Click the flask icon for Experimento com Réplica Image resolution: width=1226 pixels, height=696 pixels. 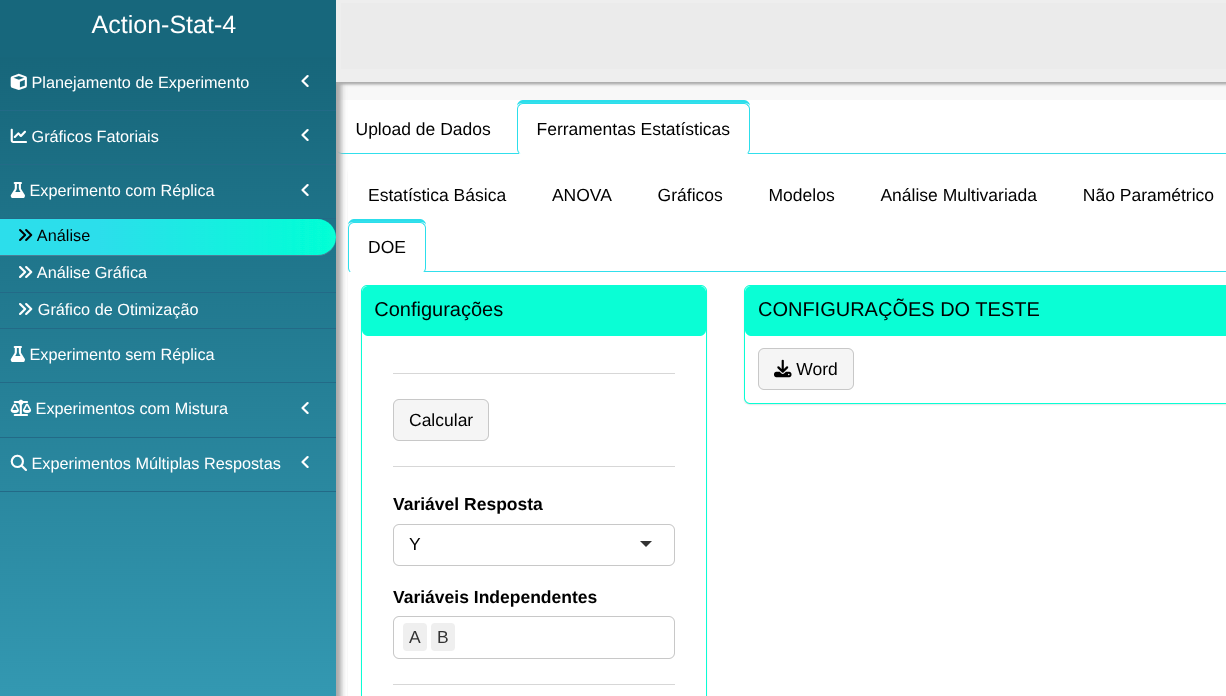[18, 190]
